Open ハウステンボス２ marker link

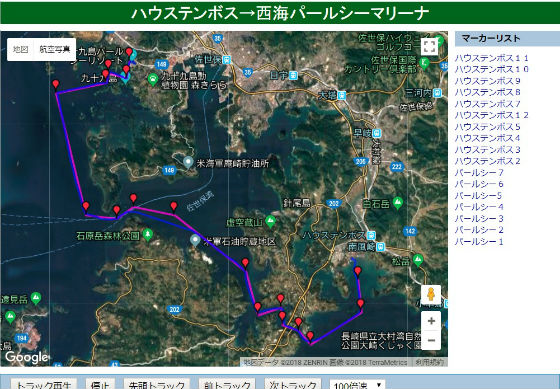pos(488,161)
